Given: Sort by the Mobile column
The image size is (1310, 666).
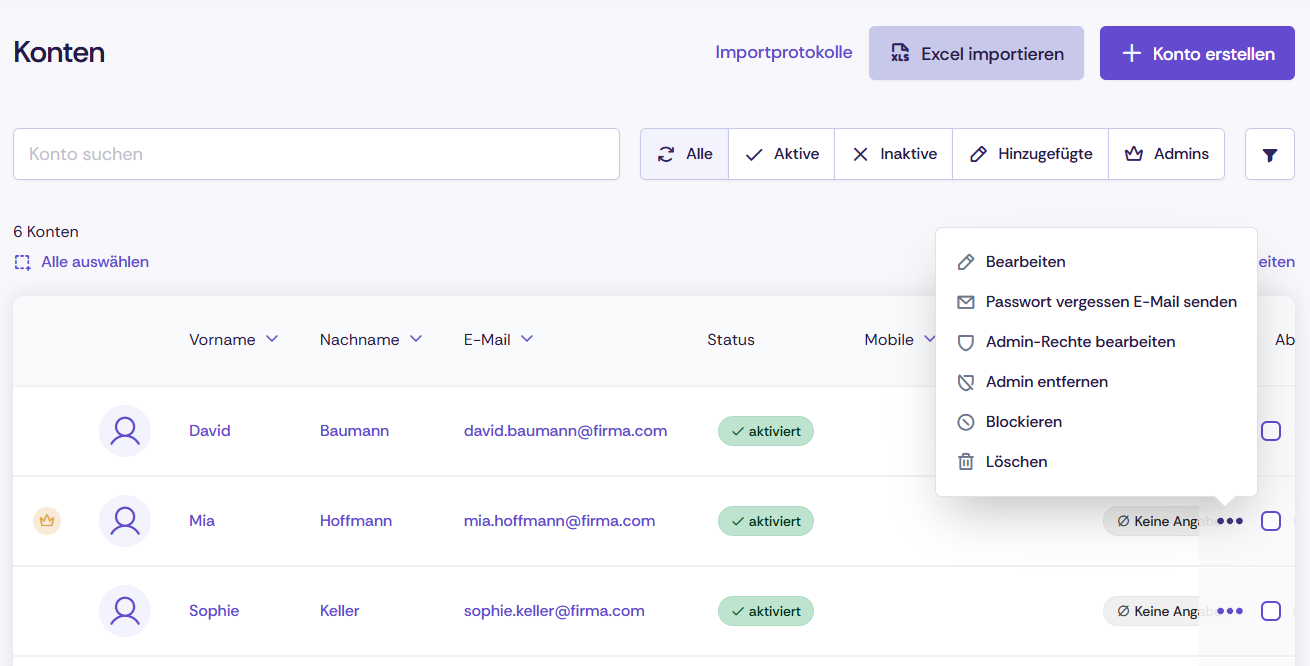Looking at the screenshot, I should [900, 340].
